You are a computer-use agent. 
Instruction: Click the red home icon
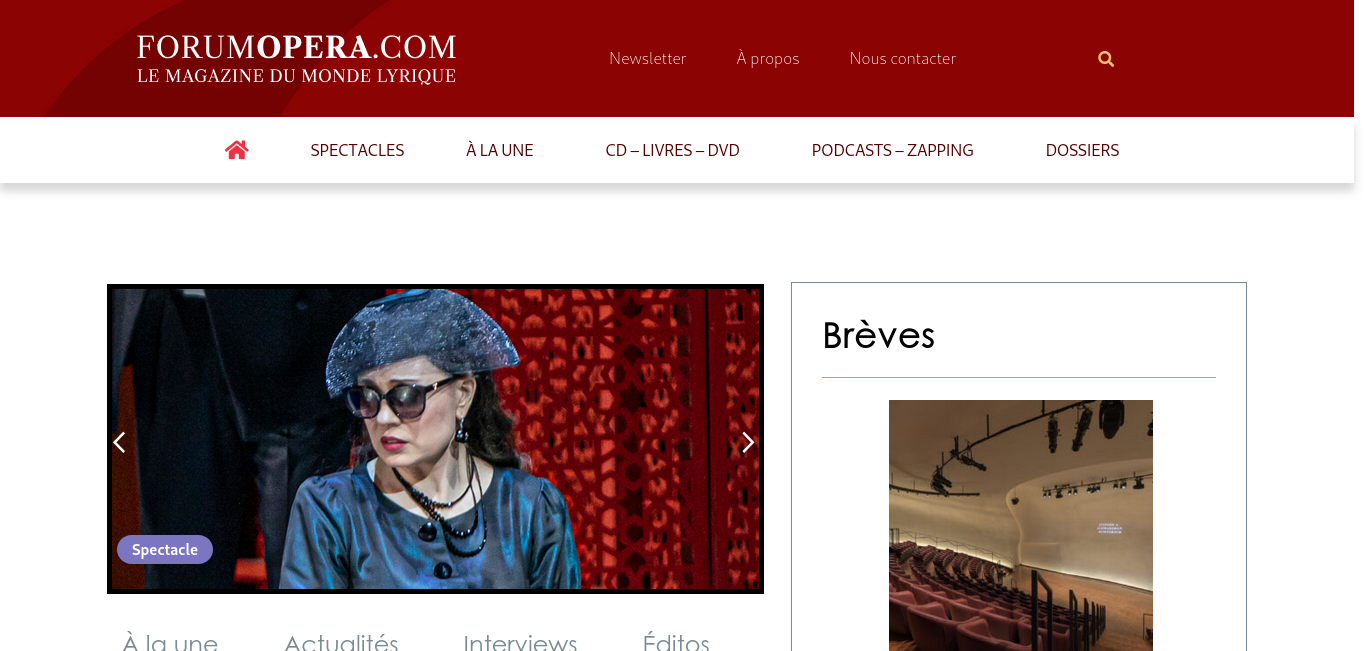[237, 150]
